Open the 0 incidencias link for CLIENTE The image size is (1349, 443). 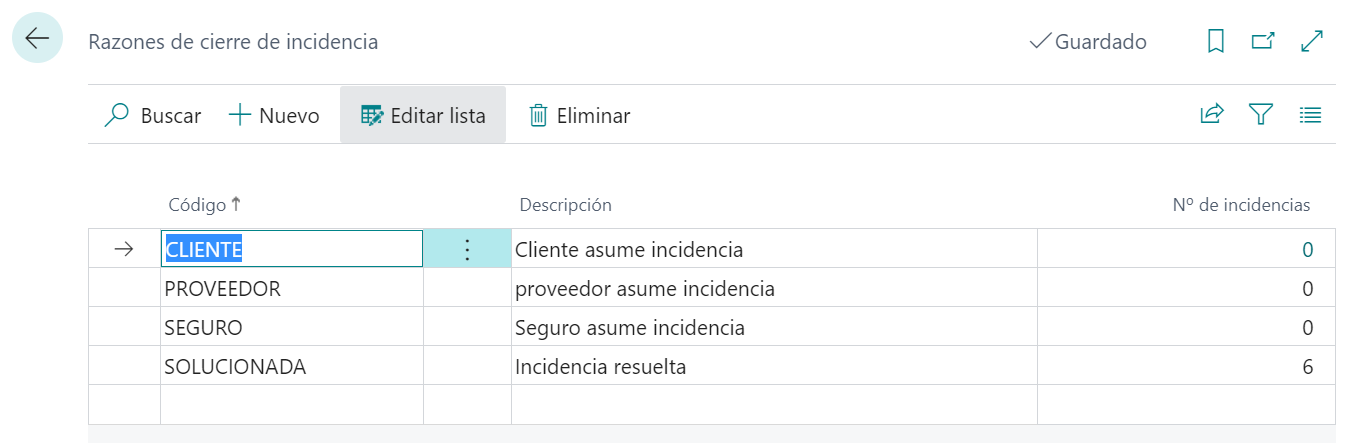point(1307,249)
